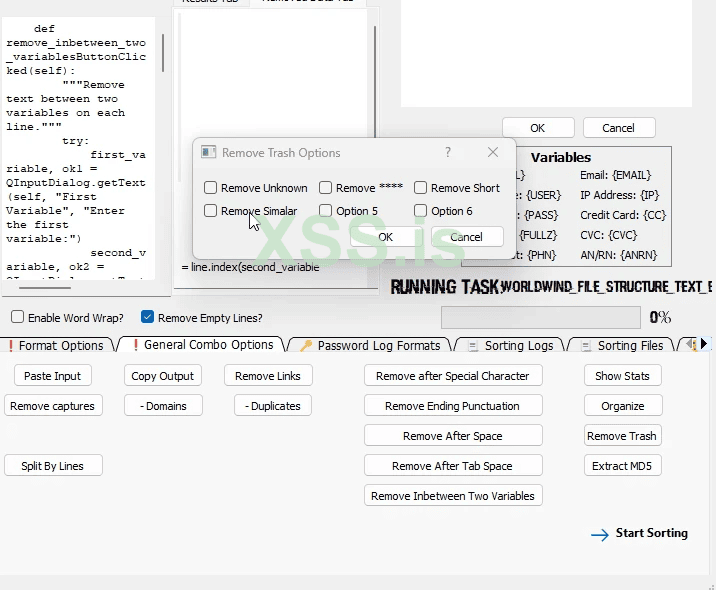
Task: Click the code panel horizontal scrollbar
Action: coord(45,288)
